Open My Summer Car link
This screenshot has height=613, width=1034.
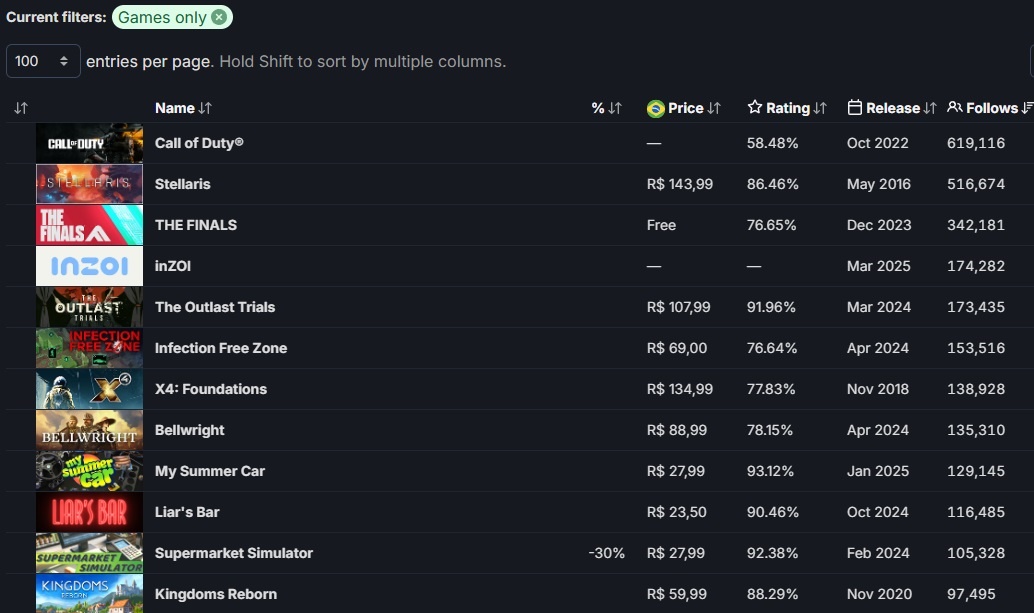[x=210, y=471]
